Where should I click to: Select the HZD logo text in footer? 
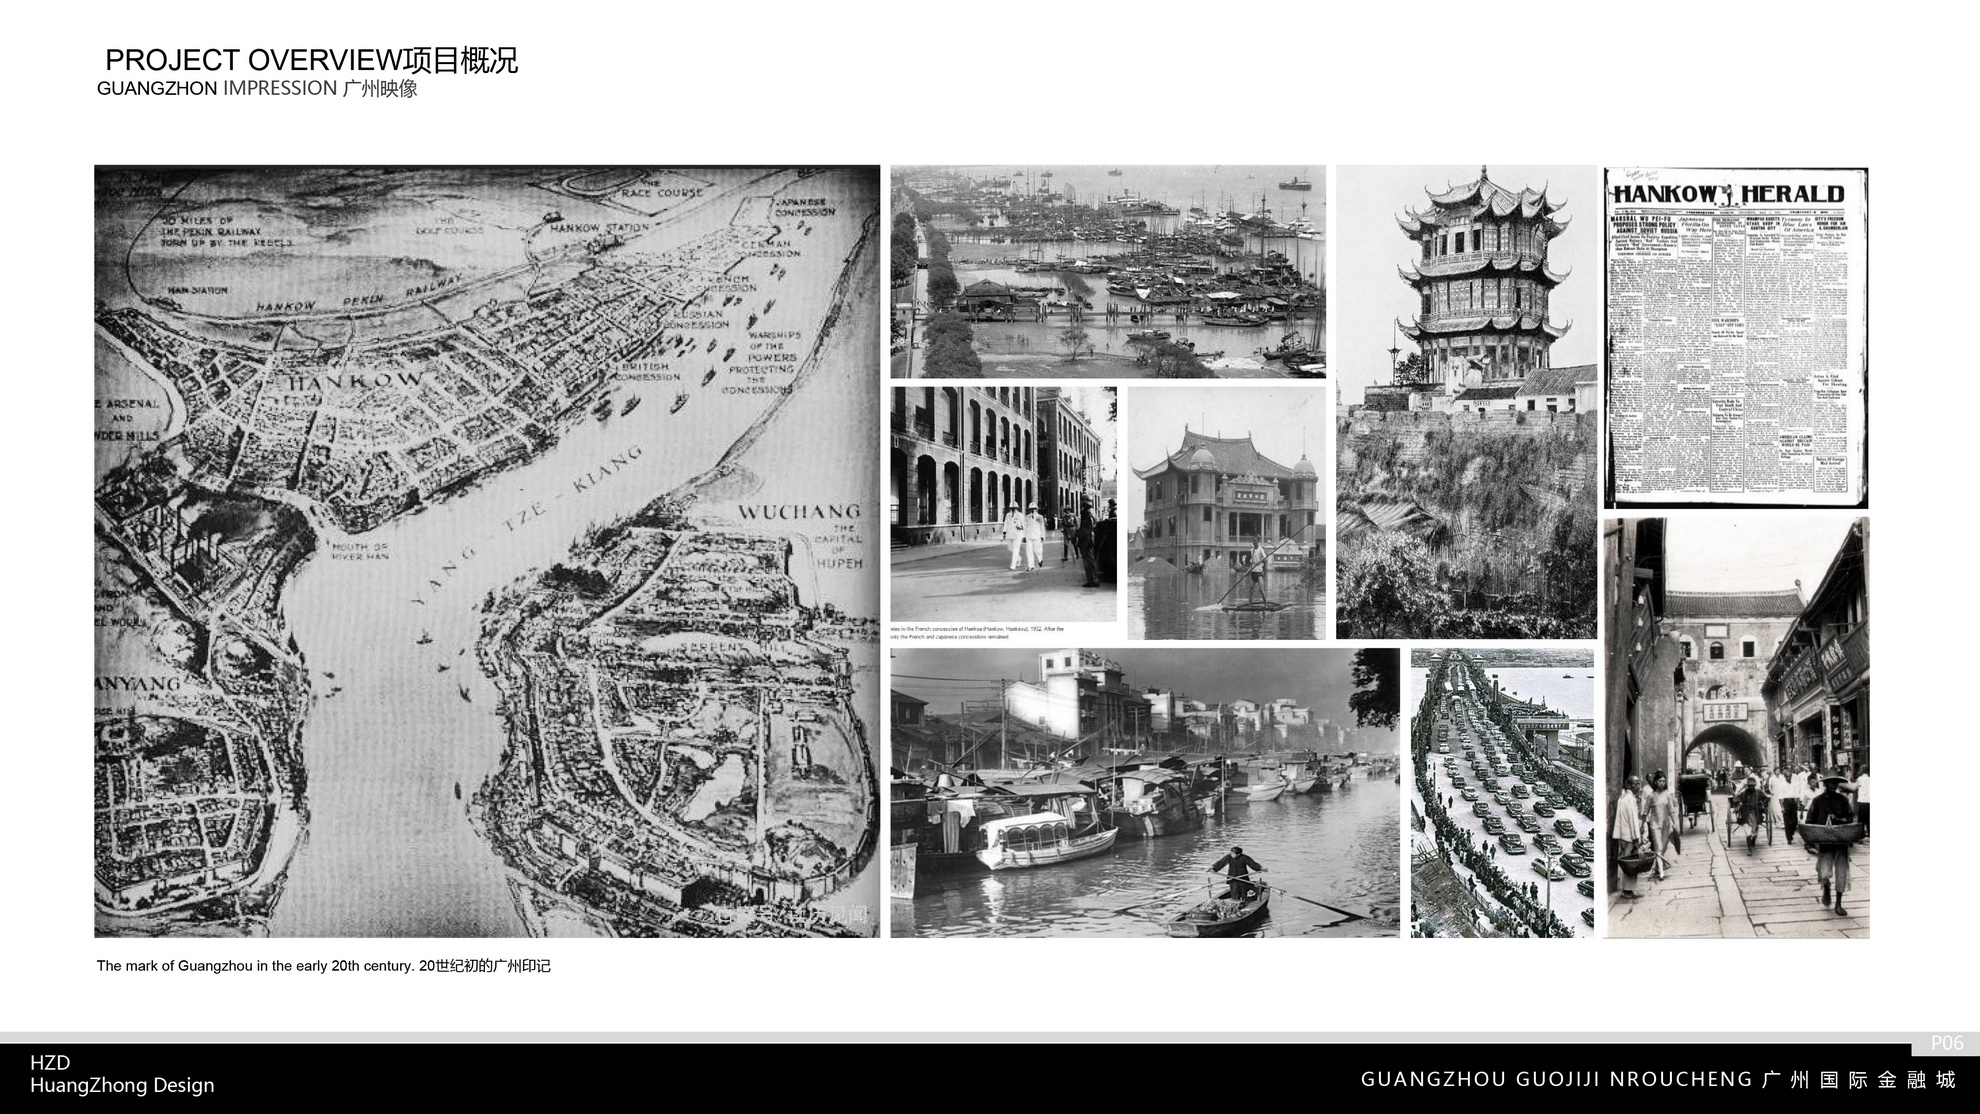pos(50,1062)
